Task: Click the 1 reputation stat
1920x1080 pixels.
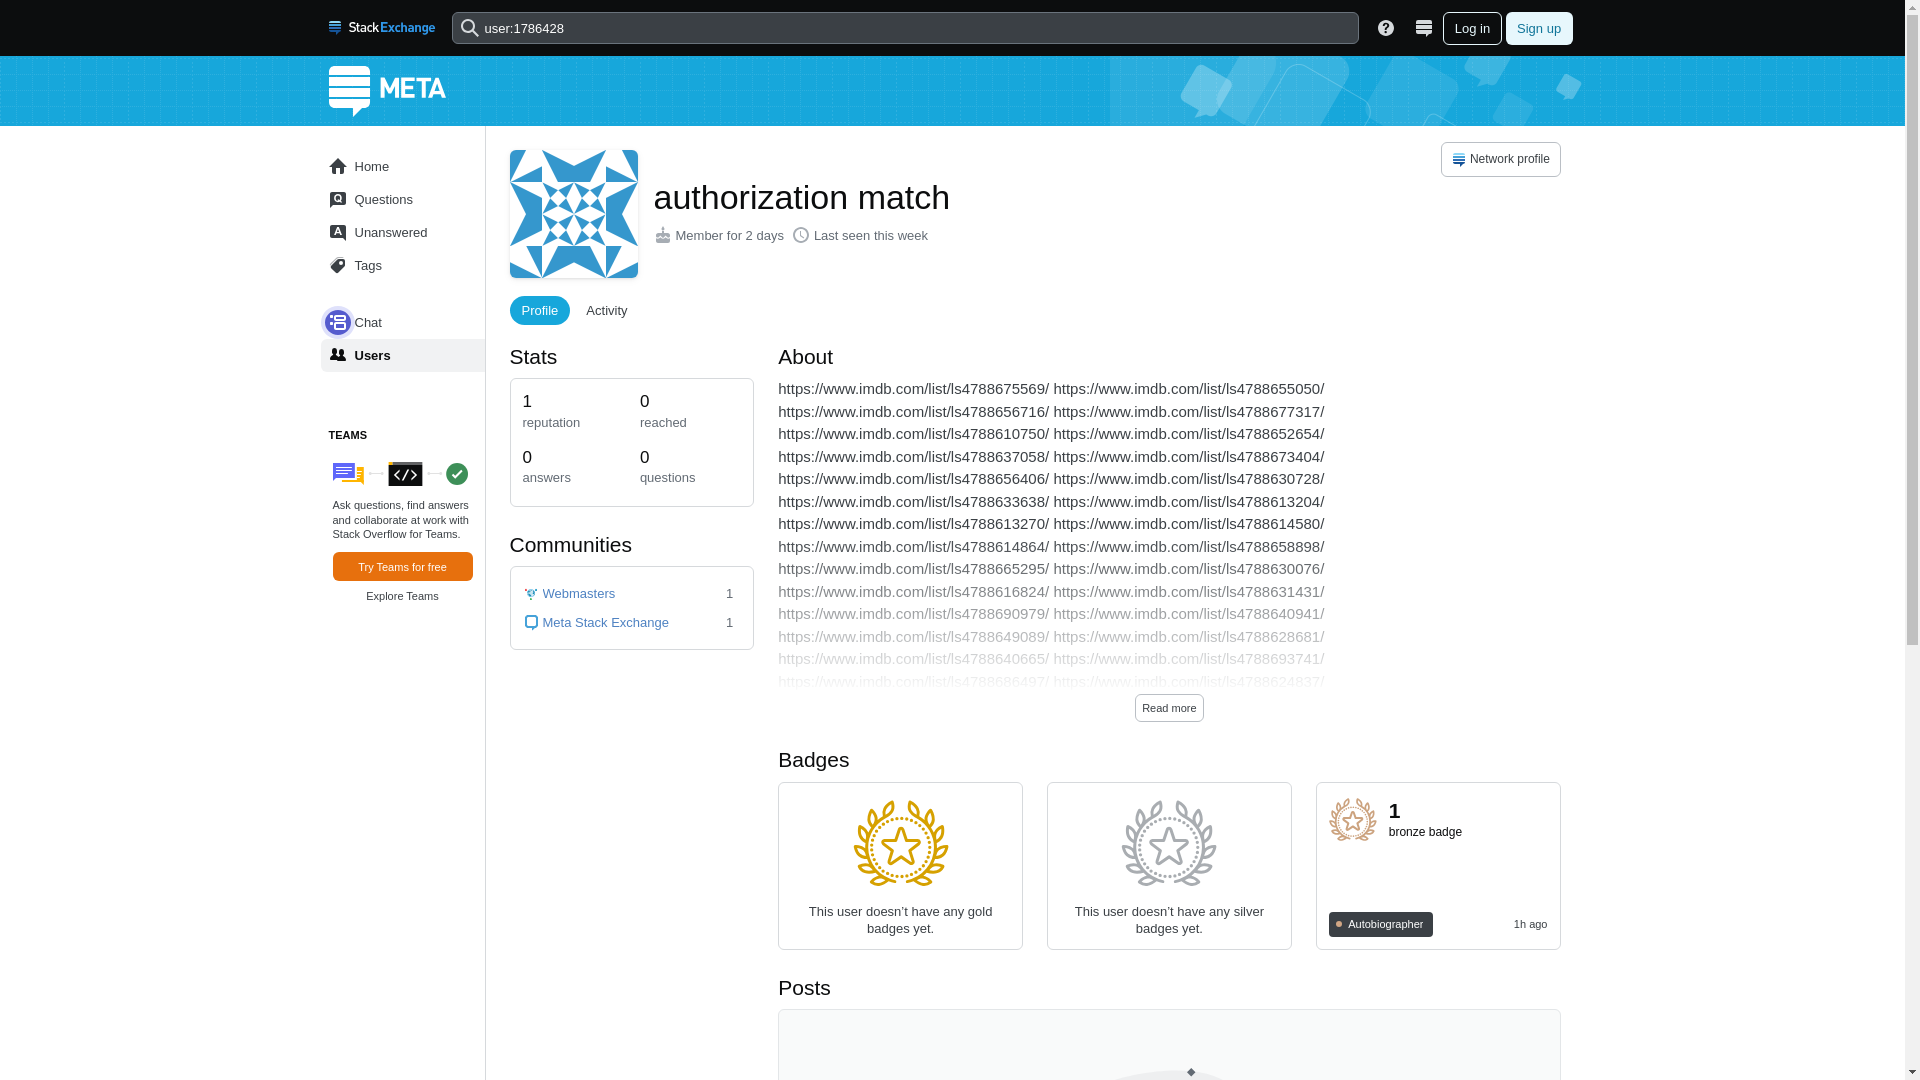Action: pyautogui.click(x=551, y=411)
